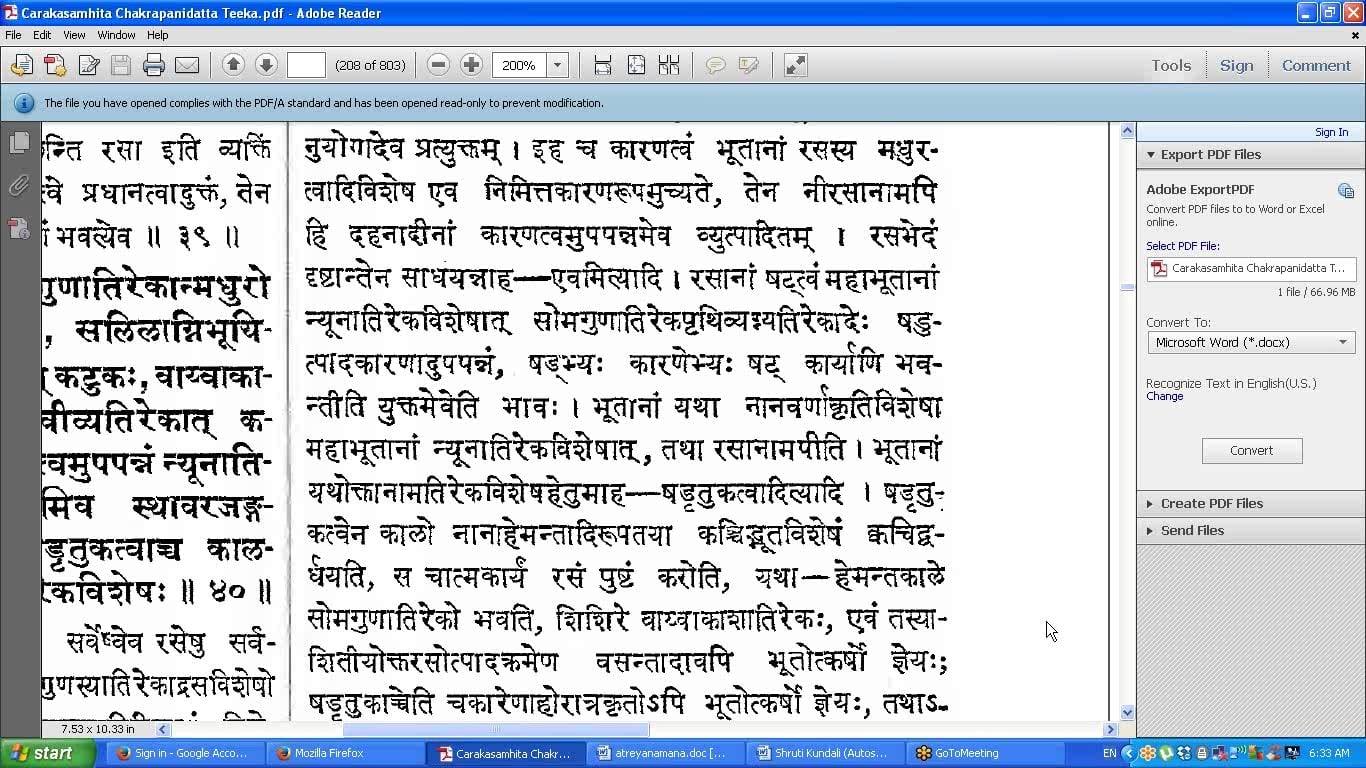Click the Convert button
Screen dimensions: 1366x768
coord(1252,451)
